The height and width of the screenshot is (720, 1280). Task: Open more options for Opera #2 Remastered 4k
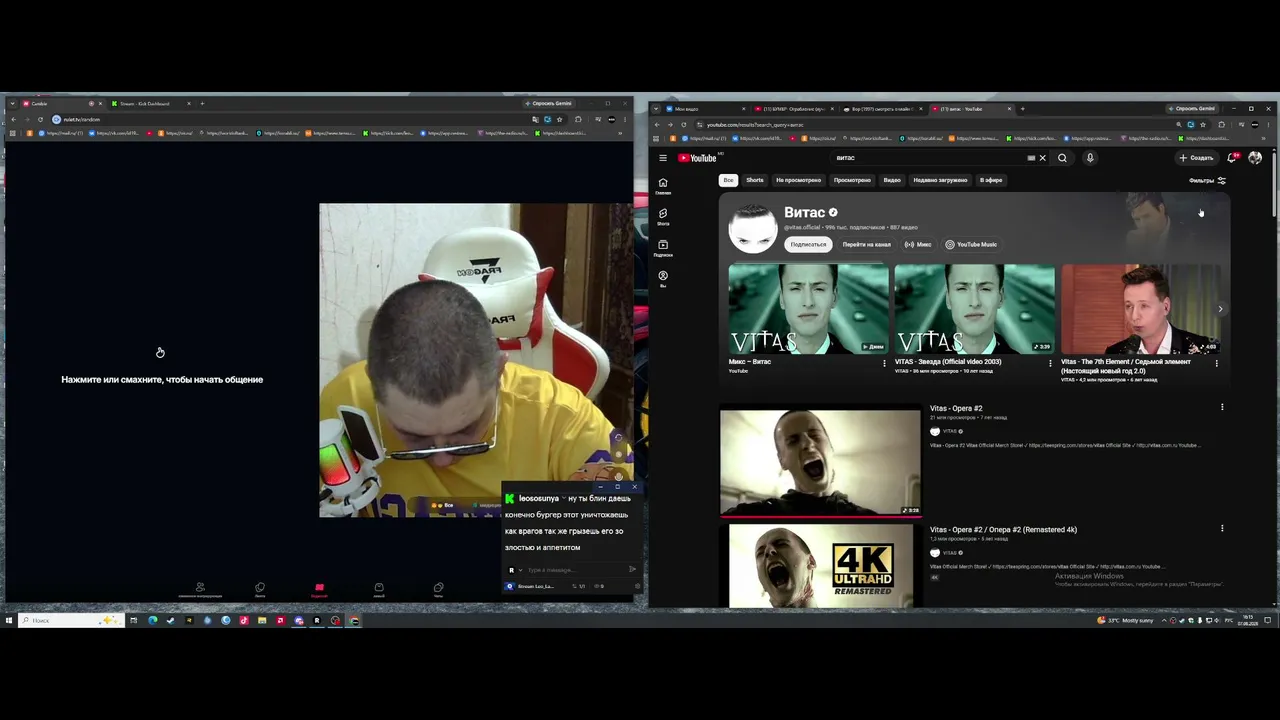click(x=1222, y=528)
